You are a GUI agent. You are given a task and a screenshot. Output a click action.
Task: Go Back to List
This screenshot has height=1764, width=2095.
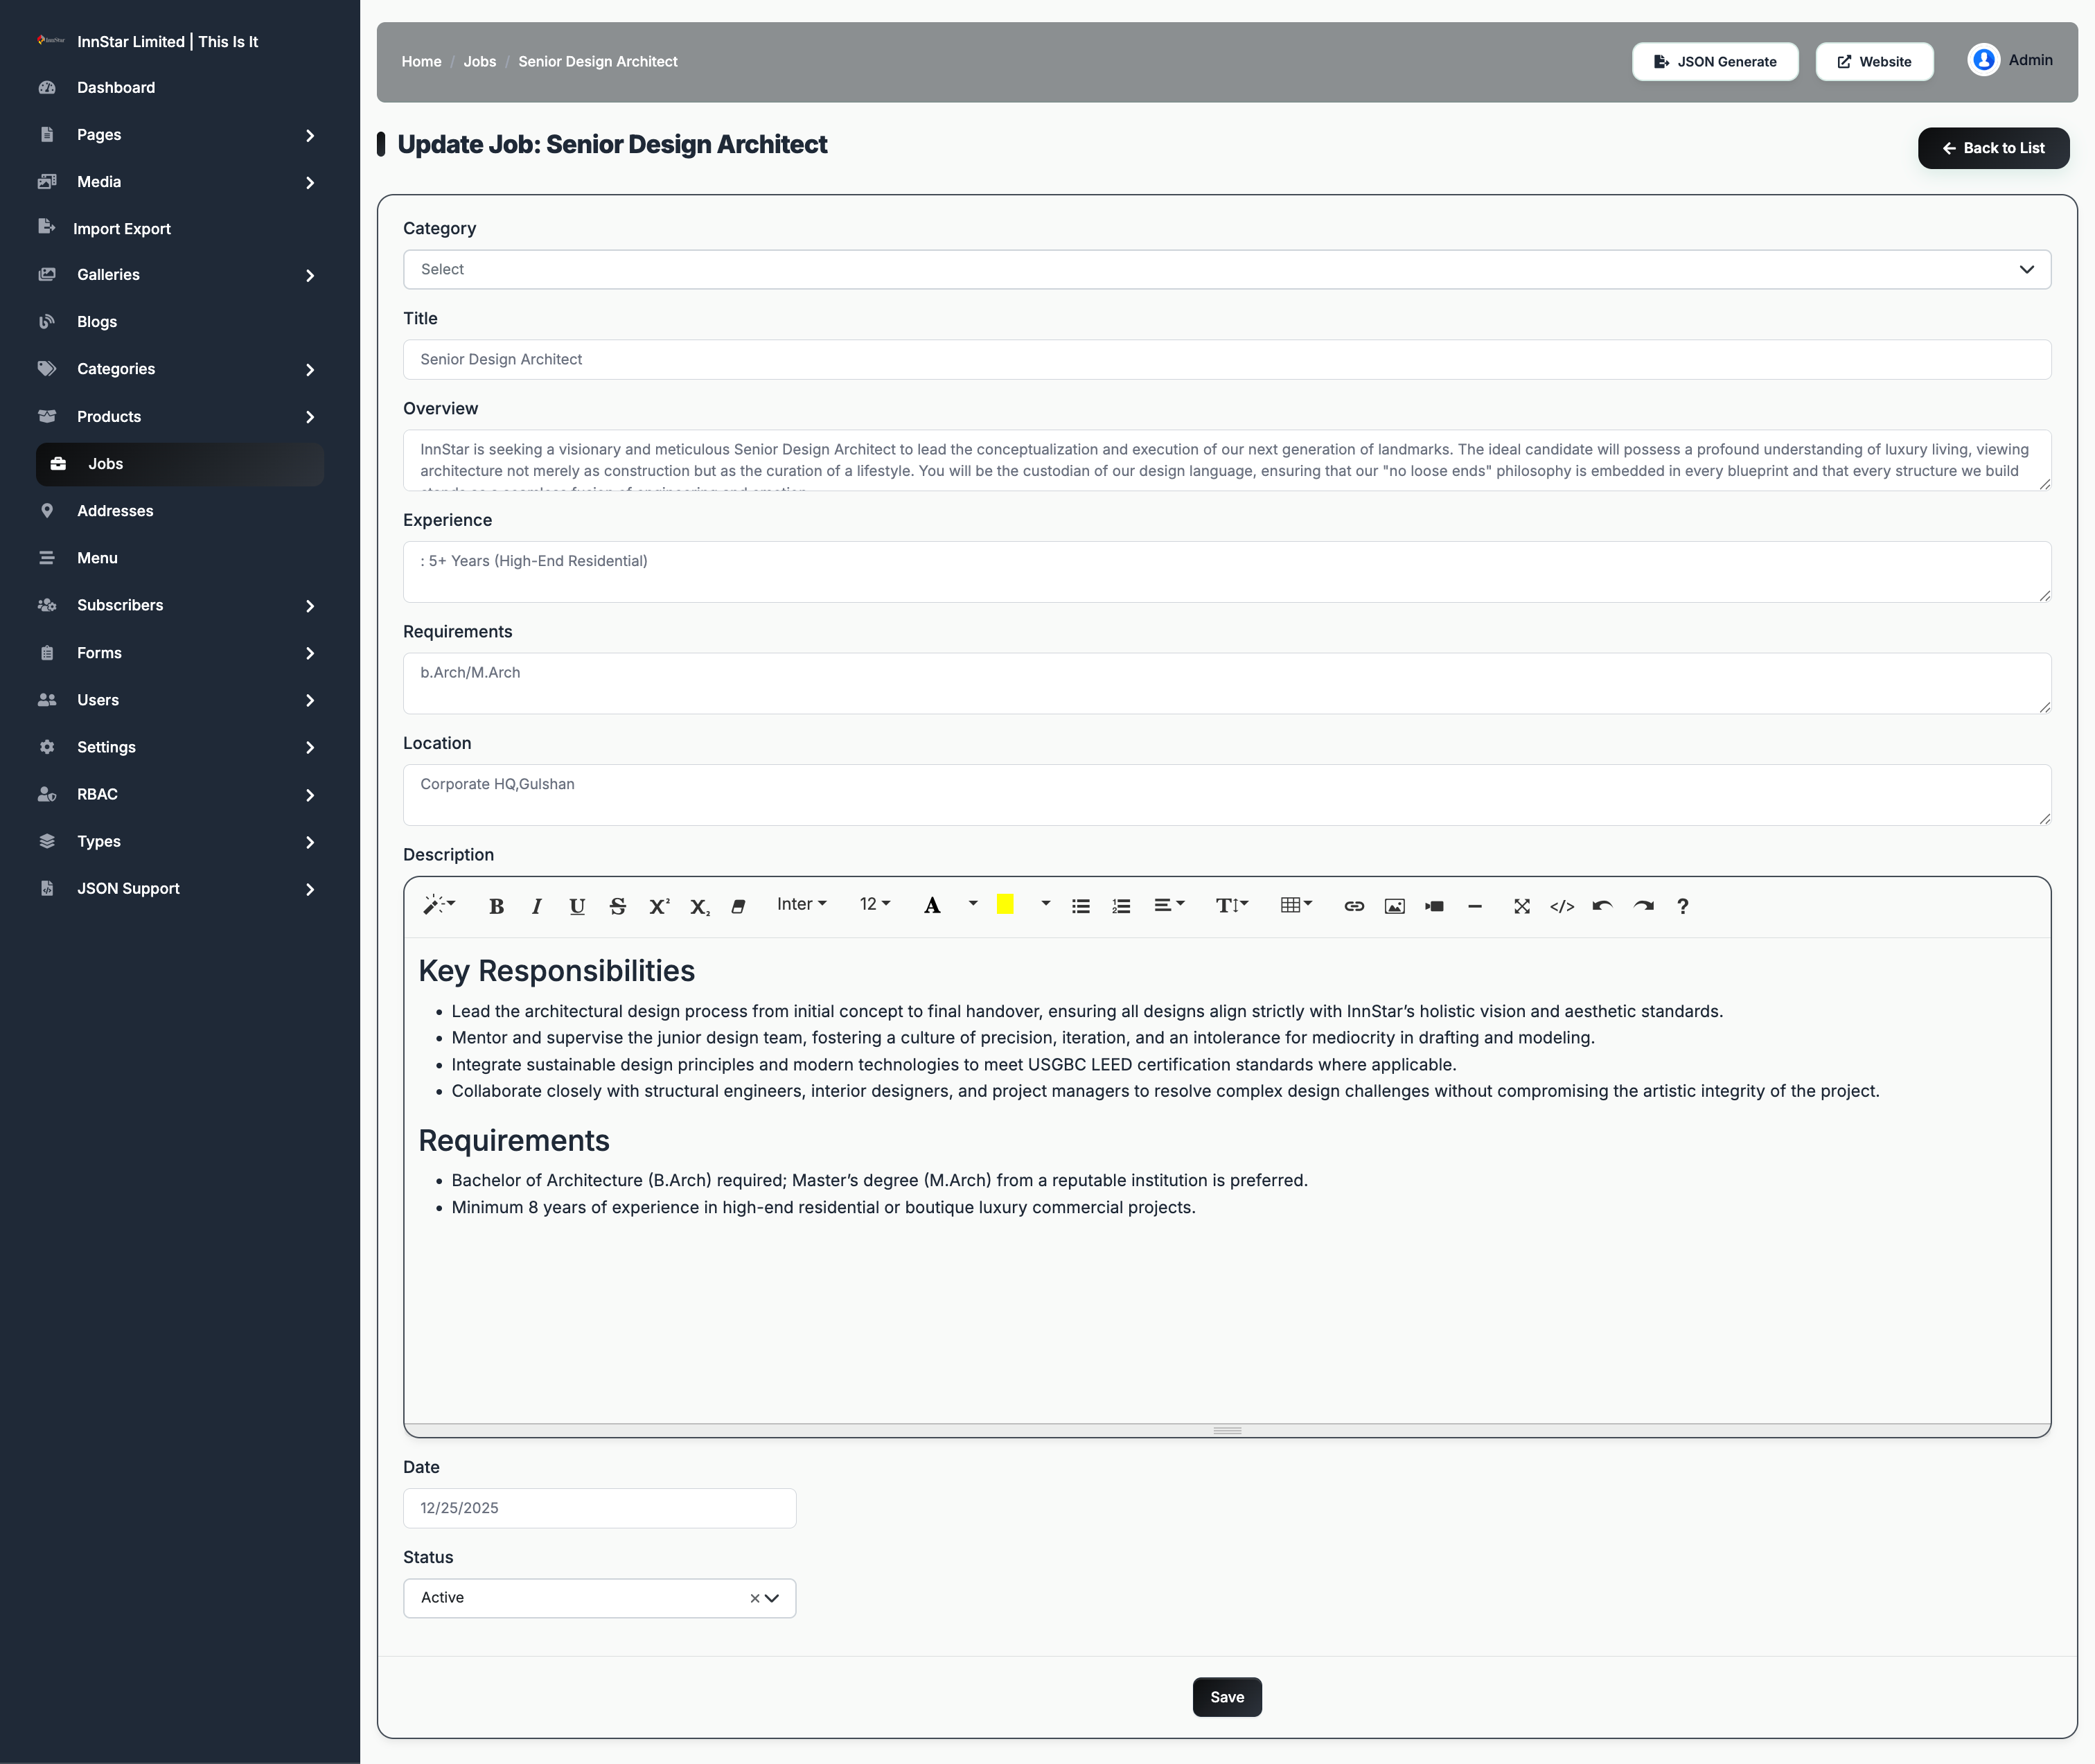[x=1993, y=148]
